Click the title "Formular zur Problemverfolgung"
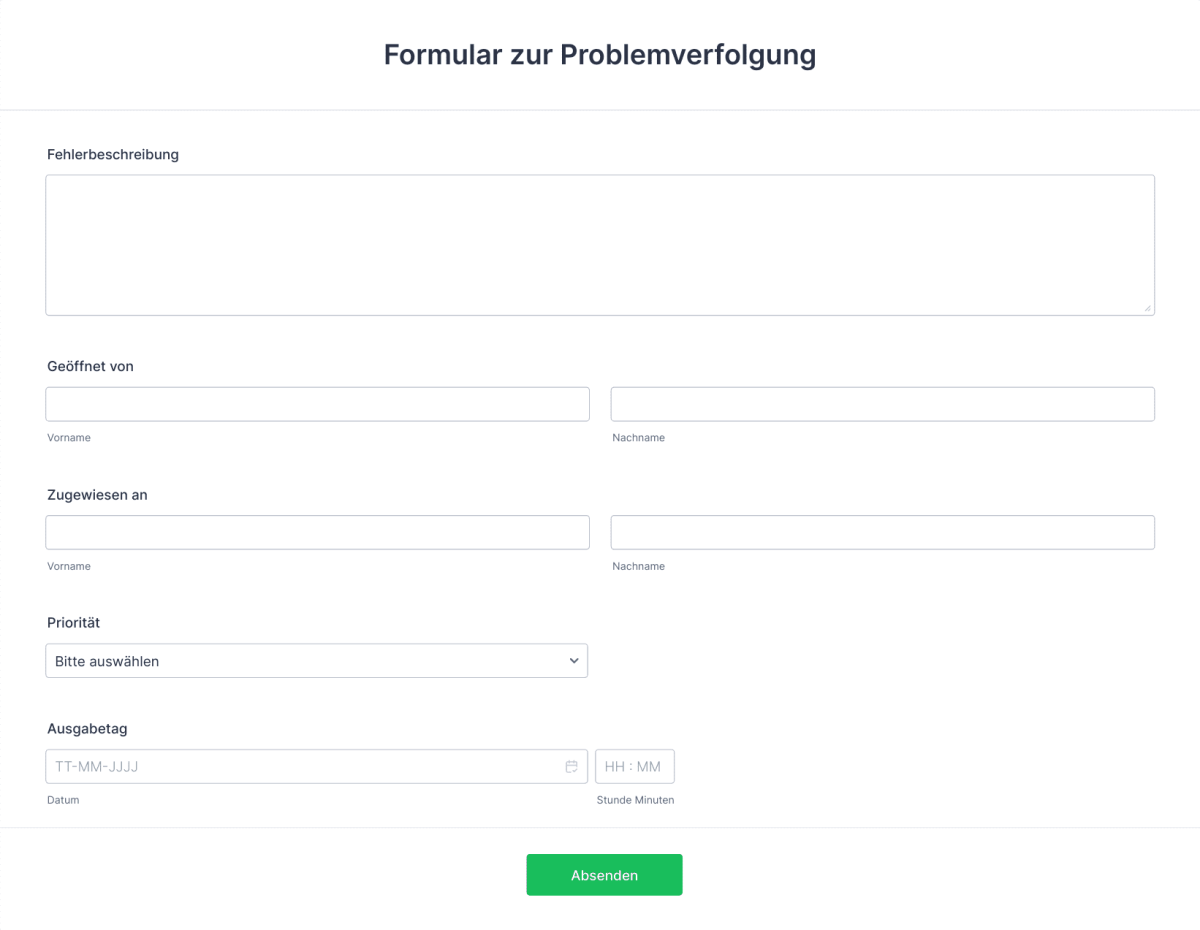This screenshot has height=930, width=1200. coord(600,55)
